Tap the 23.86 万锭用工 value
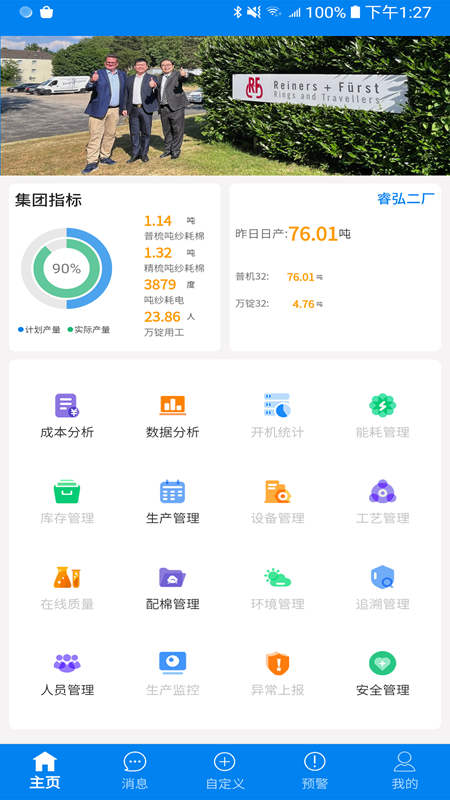This screenshot has width=450, height=800. (162, 317)
